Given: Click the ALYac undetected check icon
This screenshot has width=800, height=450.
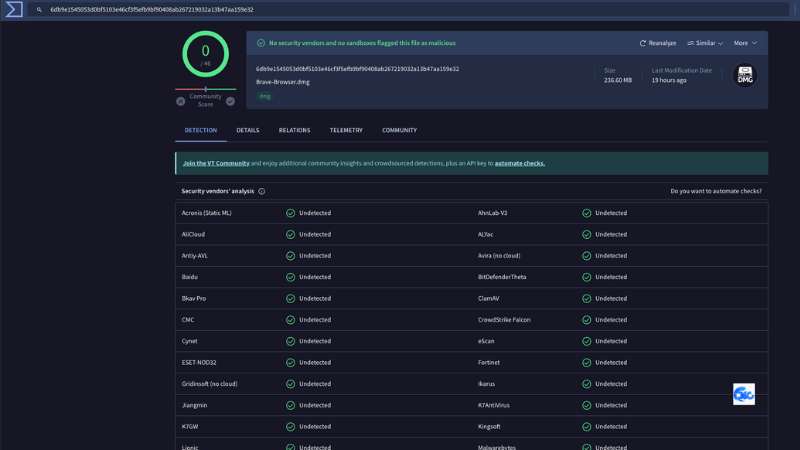Looking at the screenshot, I should 587,235.
